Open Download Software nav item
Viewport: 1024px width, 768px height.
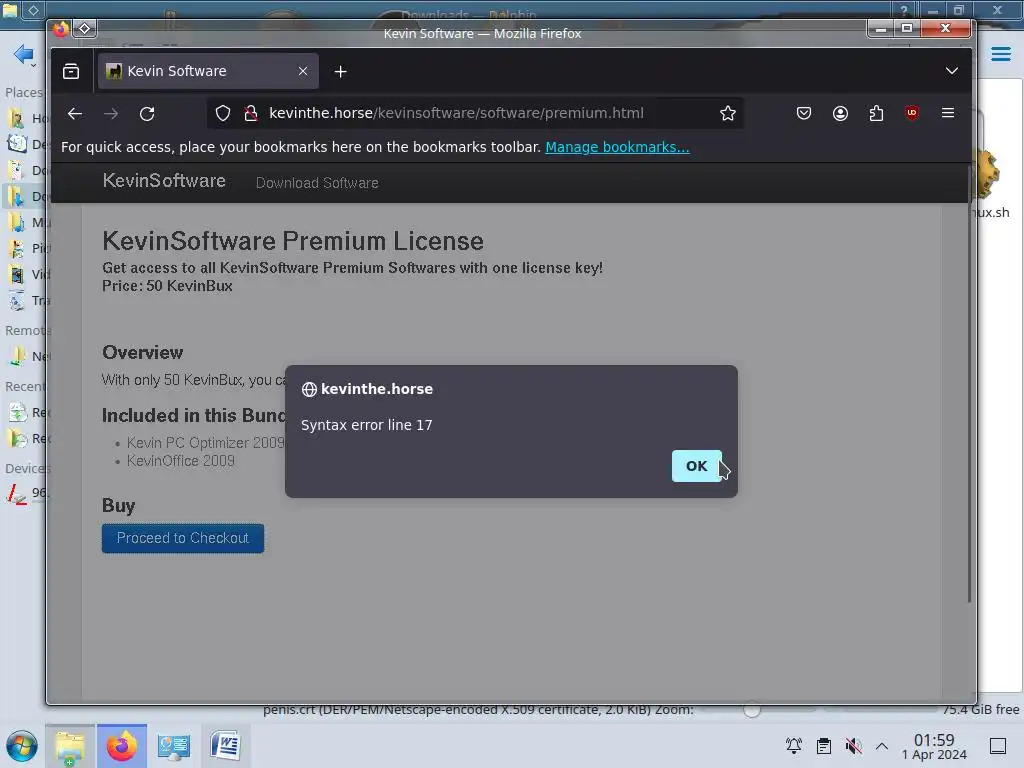(317, 183)
